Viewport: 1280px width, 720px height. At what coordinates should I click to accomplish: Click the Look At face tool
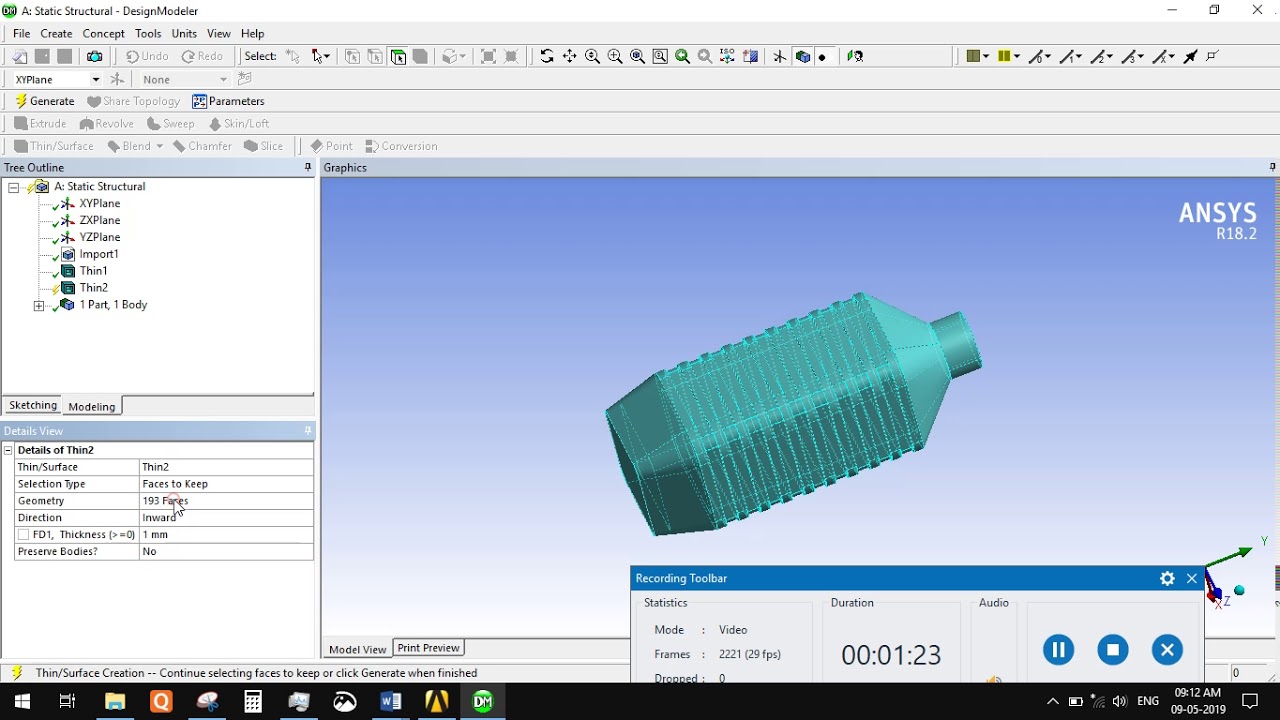click(854, 56)
